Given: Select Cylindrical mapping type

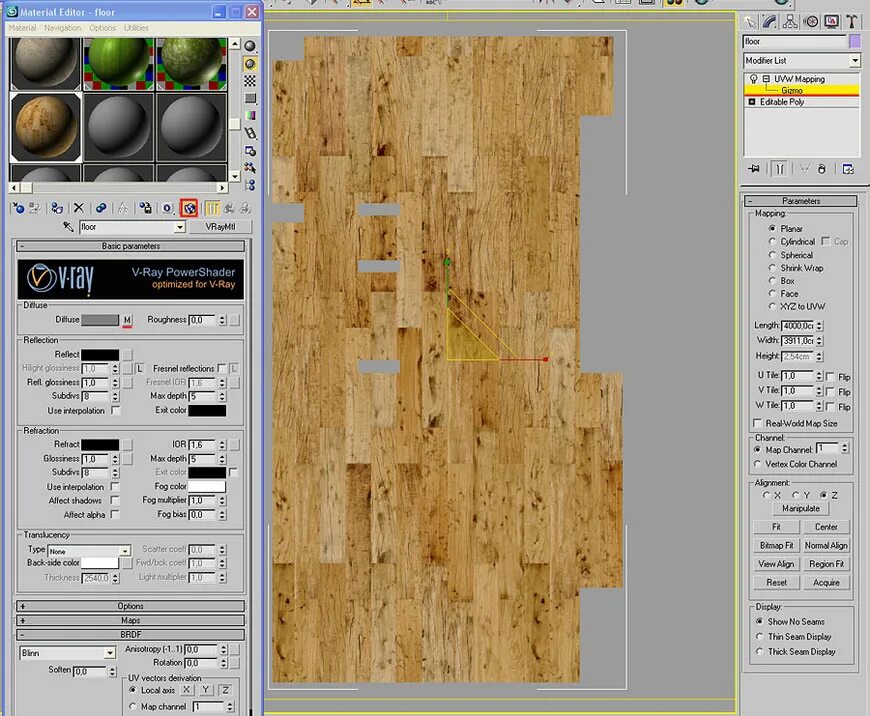Looking at the screenshot, I should (x=772, y=241).
